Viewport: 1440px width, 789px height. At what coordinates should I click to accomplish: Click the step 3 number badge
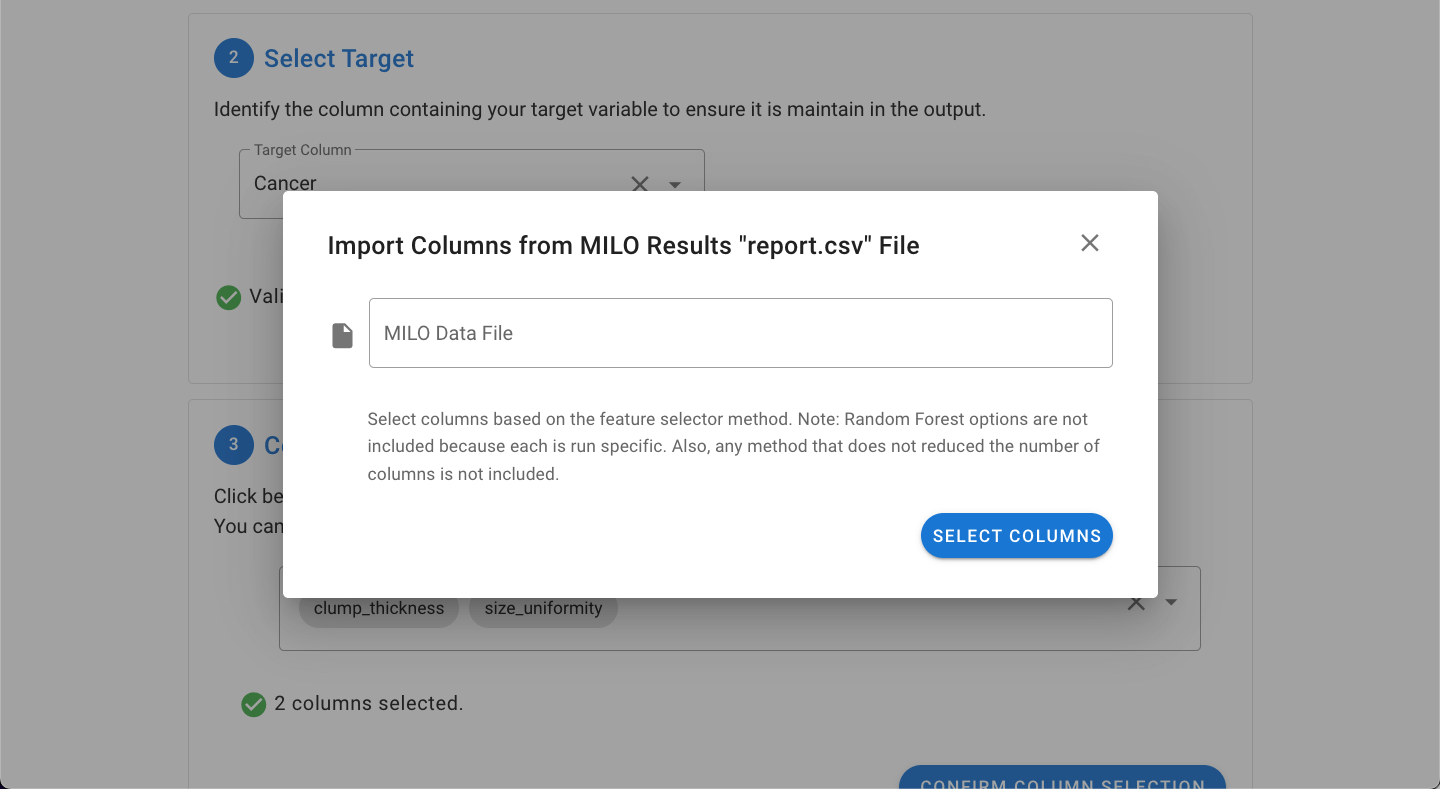(x=234, y=445)
